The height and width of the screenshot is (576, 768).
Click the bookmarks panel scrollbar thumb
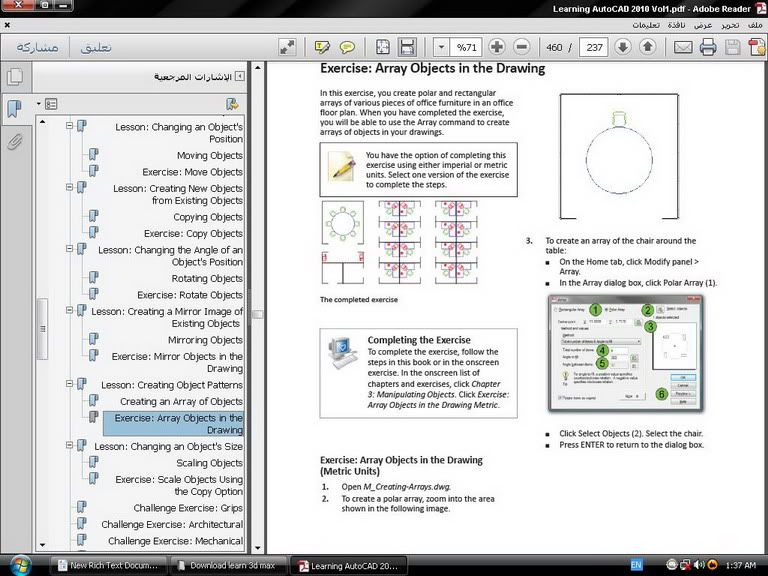(42, 329)
